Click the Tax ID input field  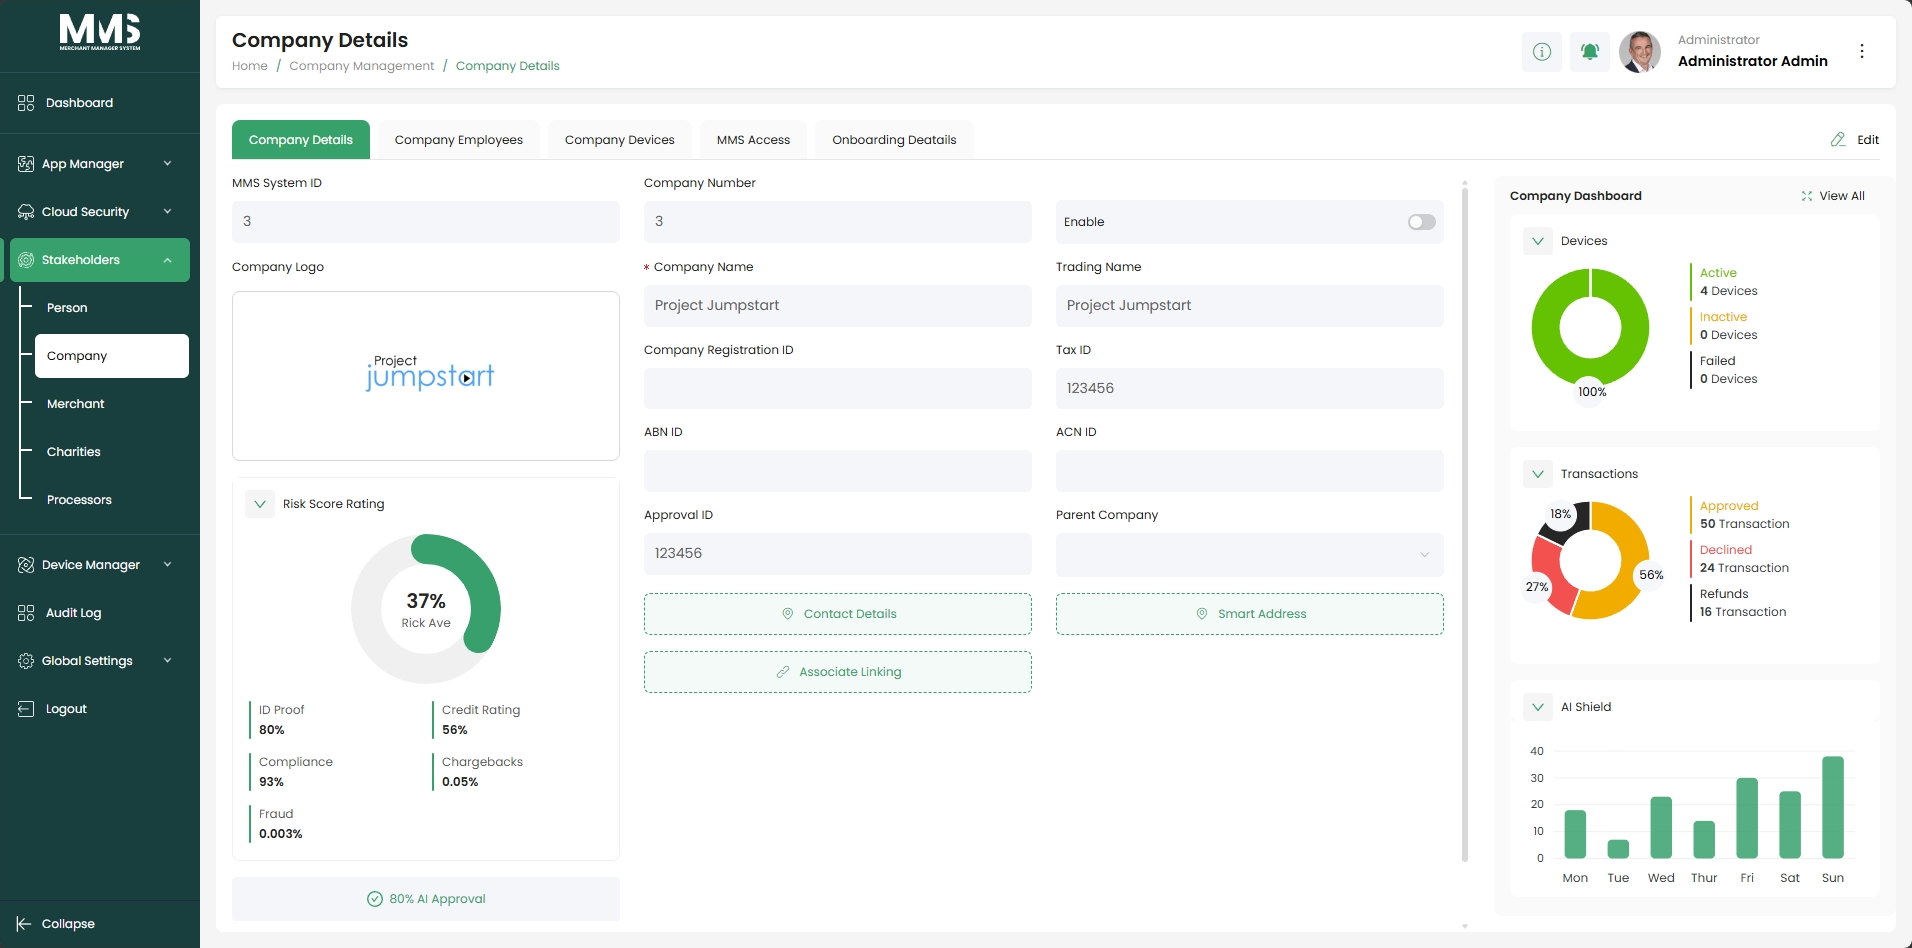(1250, 389)
